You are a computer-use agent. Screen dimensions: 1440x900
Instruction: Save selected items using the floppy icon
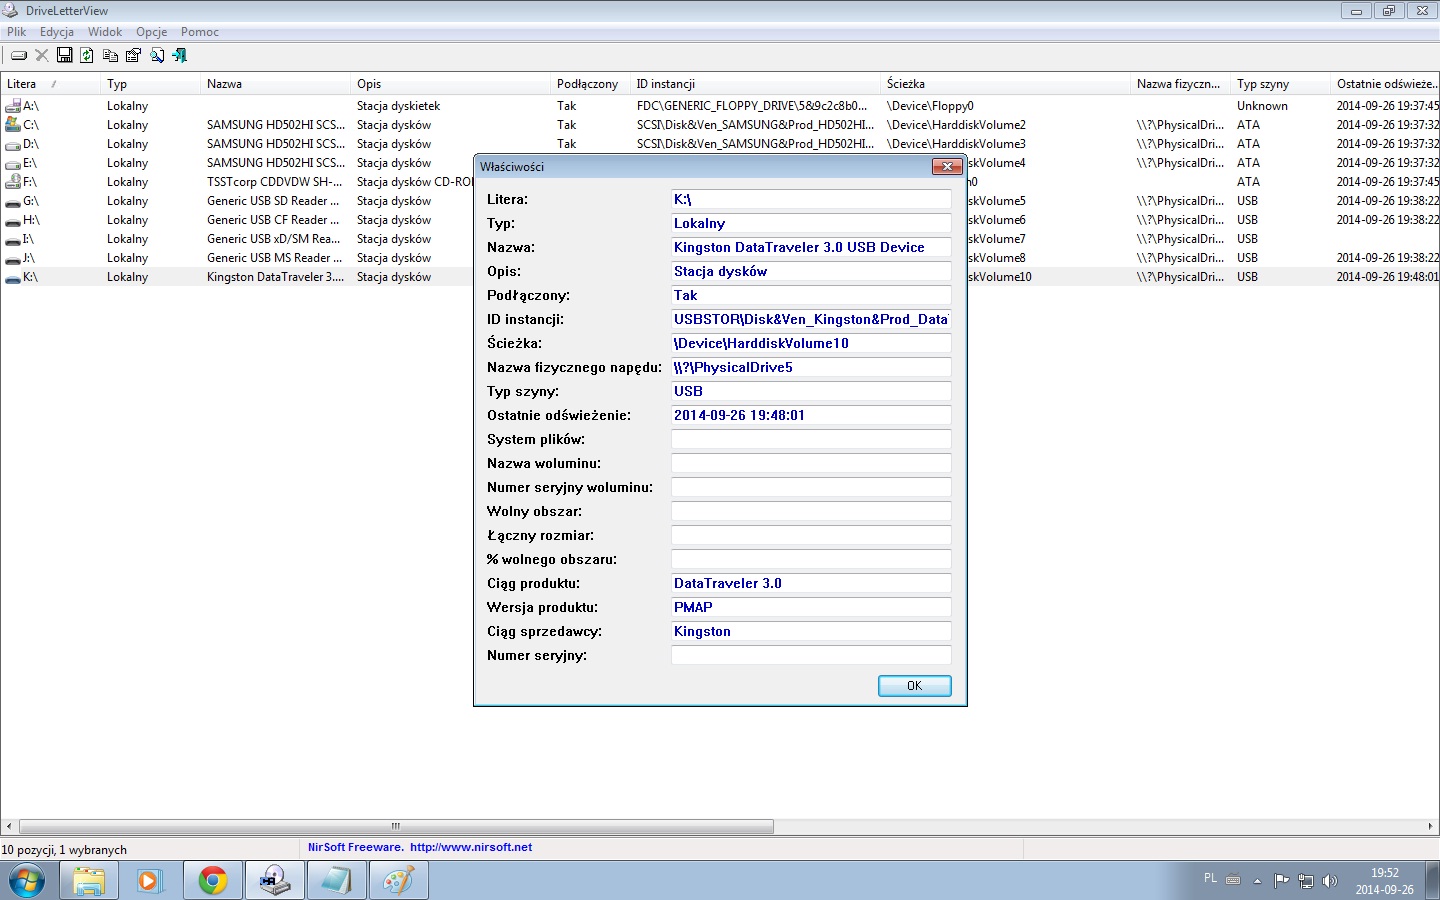pyautogui.click(x=65, y=55)
